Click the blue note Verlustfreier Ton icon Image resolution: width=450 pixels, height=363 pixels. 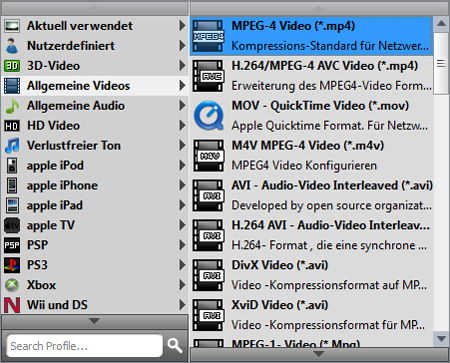click(12, 146)
